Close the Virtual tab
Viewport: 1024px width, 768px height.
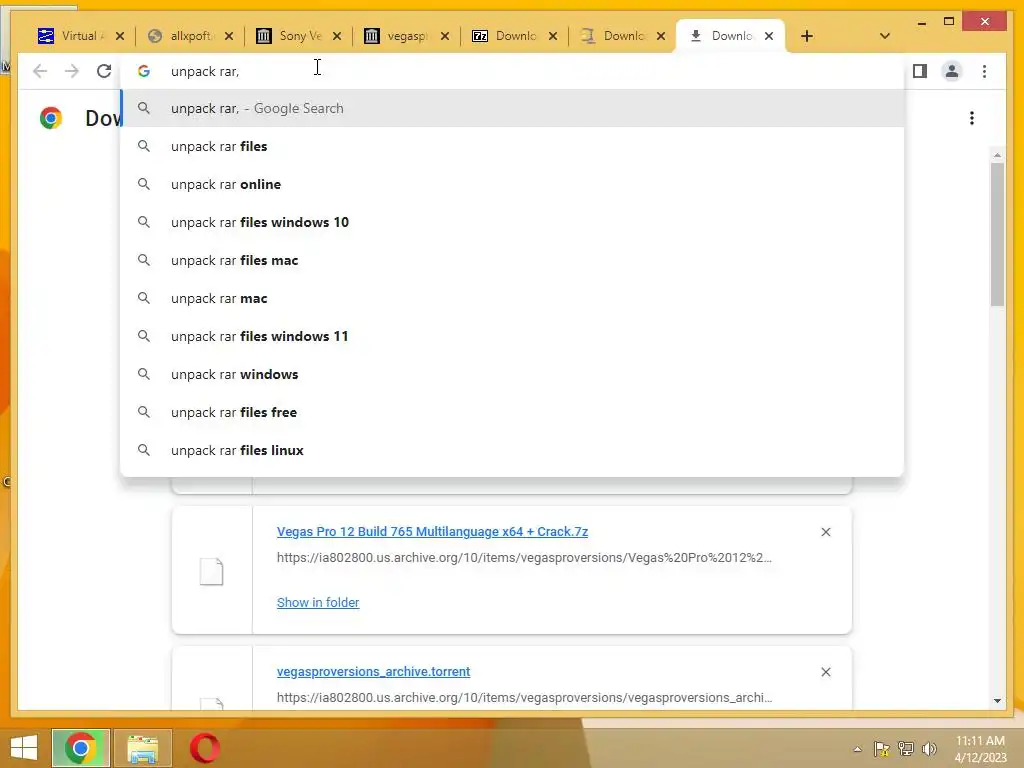(x=120, y=36)
